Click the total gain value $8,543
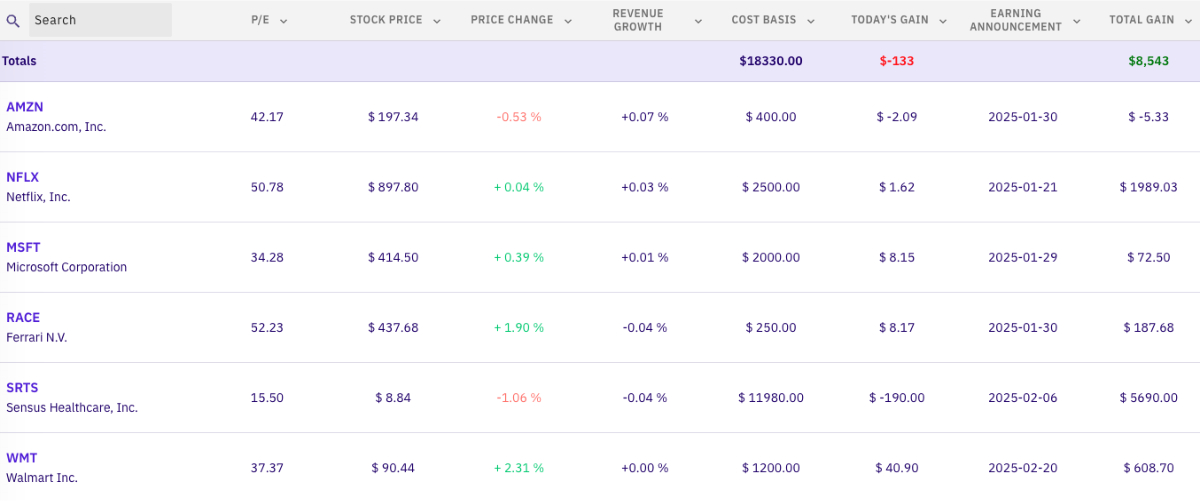This screenshot has height=501, width=1200. [x=1148, y=61]
